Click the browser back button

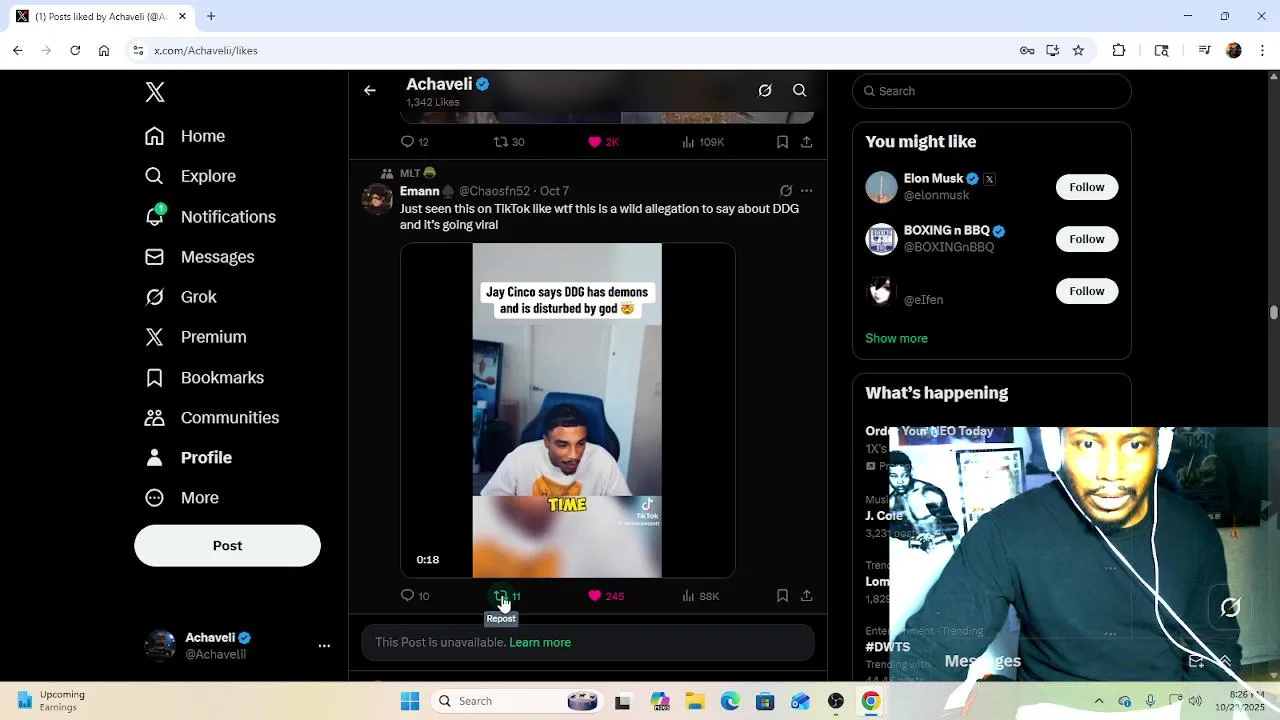pos(17,50)
